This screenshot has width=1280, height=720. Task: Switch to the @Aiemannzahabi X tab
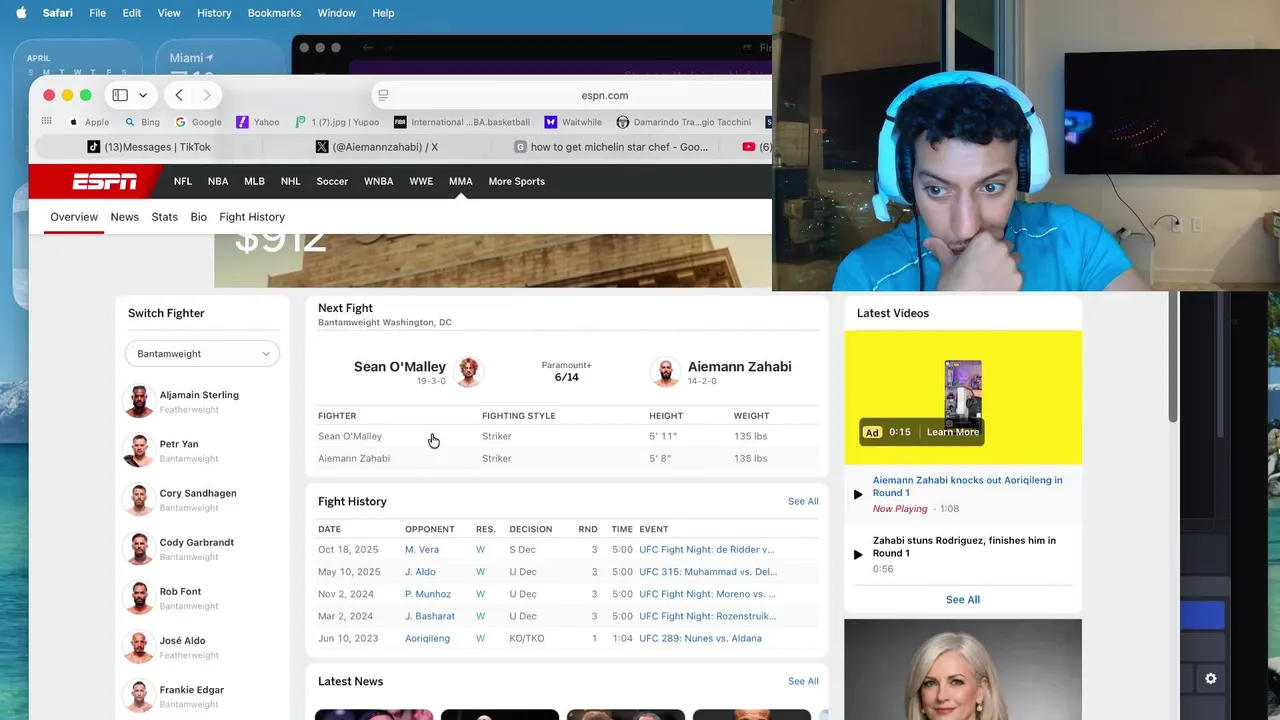click(x=377, y=147)
